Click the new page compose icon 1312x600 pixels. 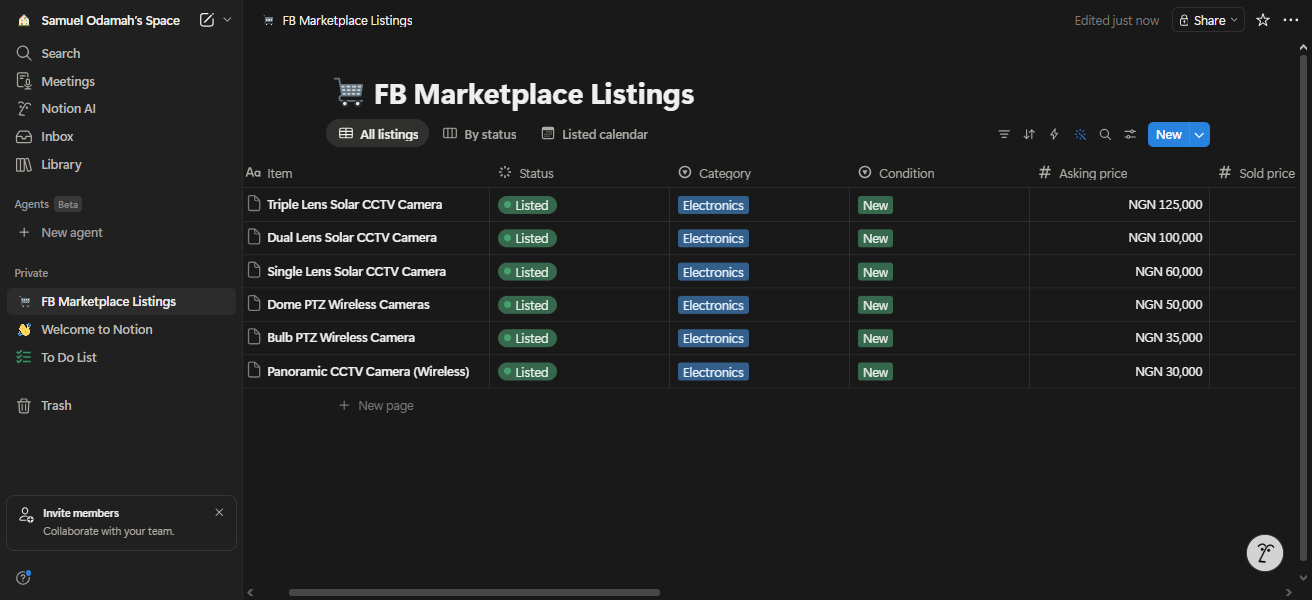207,20
